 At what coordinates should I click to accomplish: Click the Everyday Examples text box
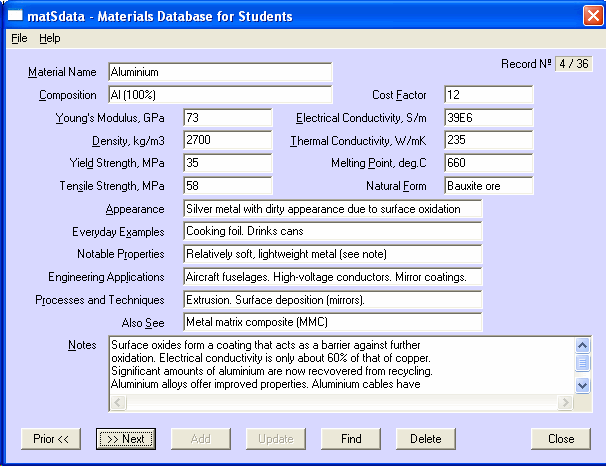point(332,231)
